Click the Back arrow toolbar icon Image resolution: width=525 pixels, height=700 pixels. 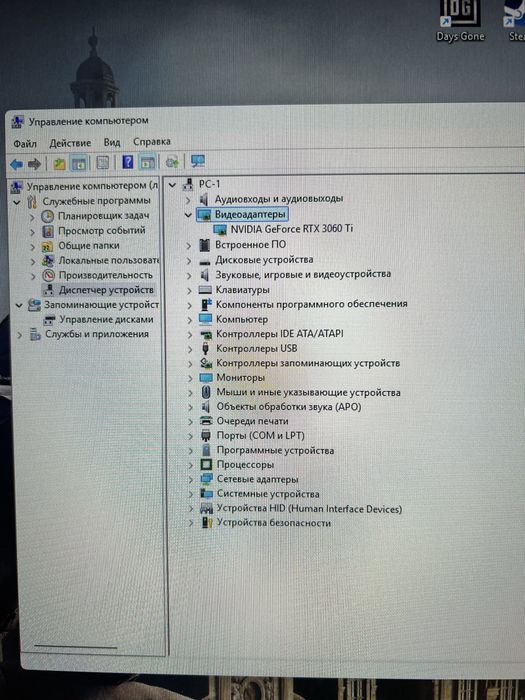click(16, 164)
